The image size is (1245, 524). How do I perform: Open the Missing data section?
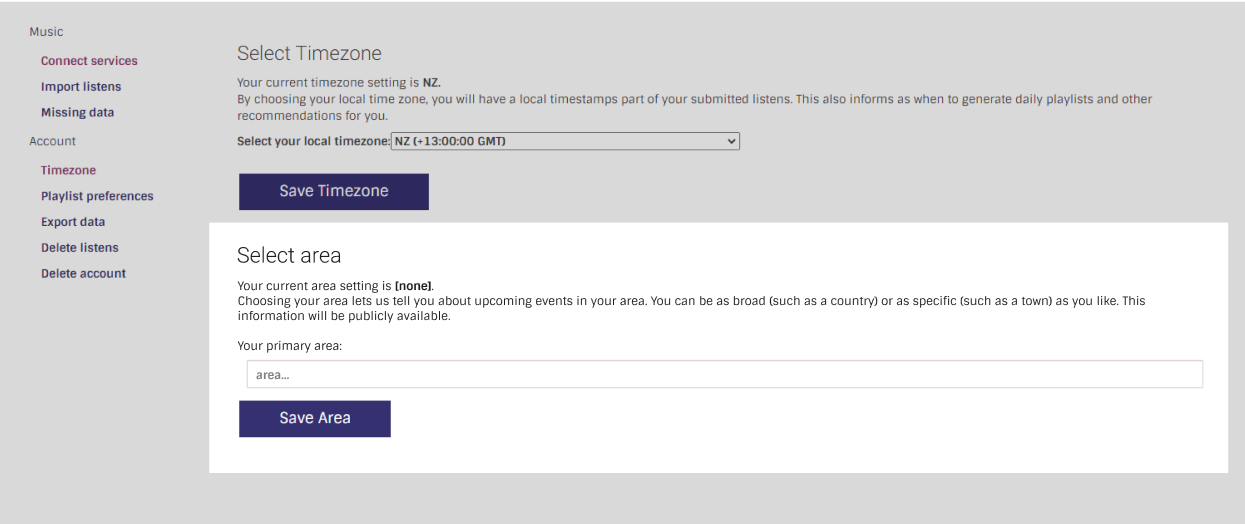click(77, 113)
